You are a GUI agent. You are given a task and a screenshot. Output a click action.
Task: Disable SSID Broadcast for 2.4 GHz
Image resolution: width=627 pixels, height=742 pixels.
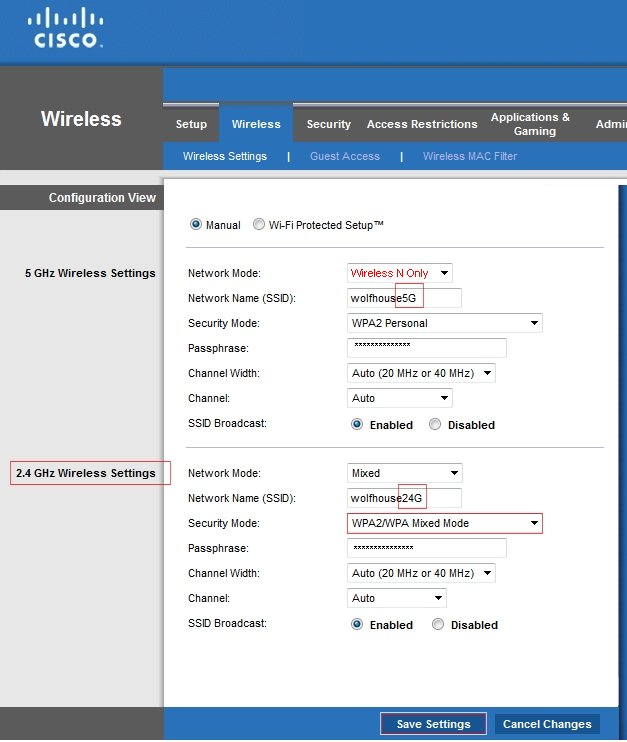(438, 625)
